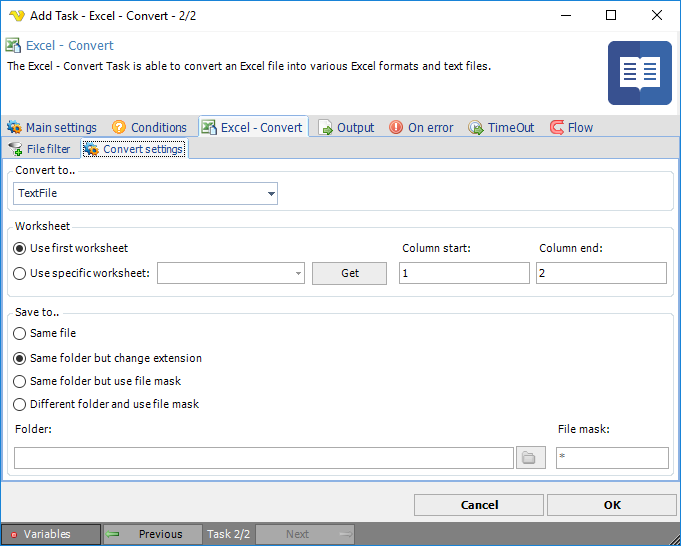The width and height of the screenshot is (681, 546).
Task: Click the Task 2/2 indicator label
Action: pyautogui.click(x=228, y=534)
